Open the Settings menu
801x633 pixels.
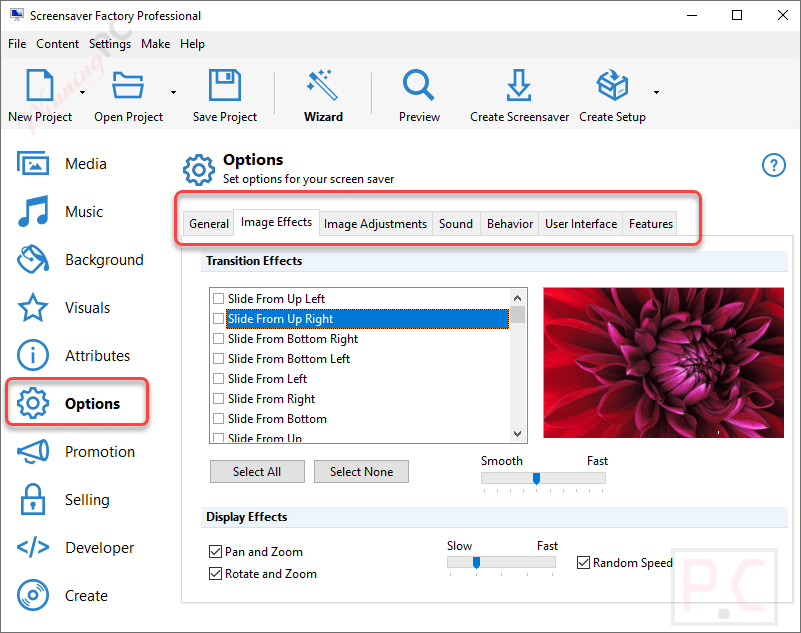pyautogui.click(x=110, y=44)
